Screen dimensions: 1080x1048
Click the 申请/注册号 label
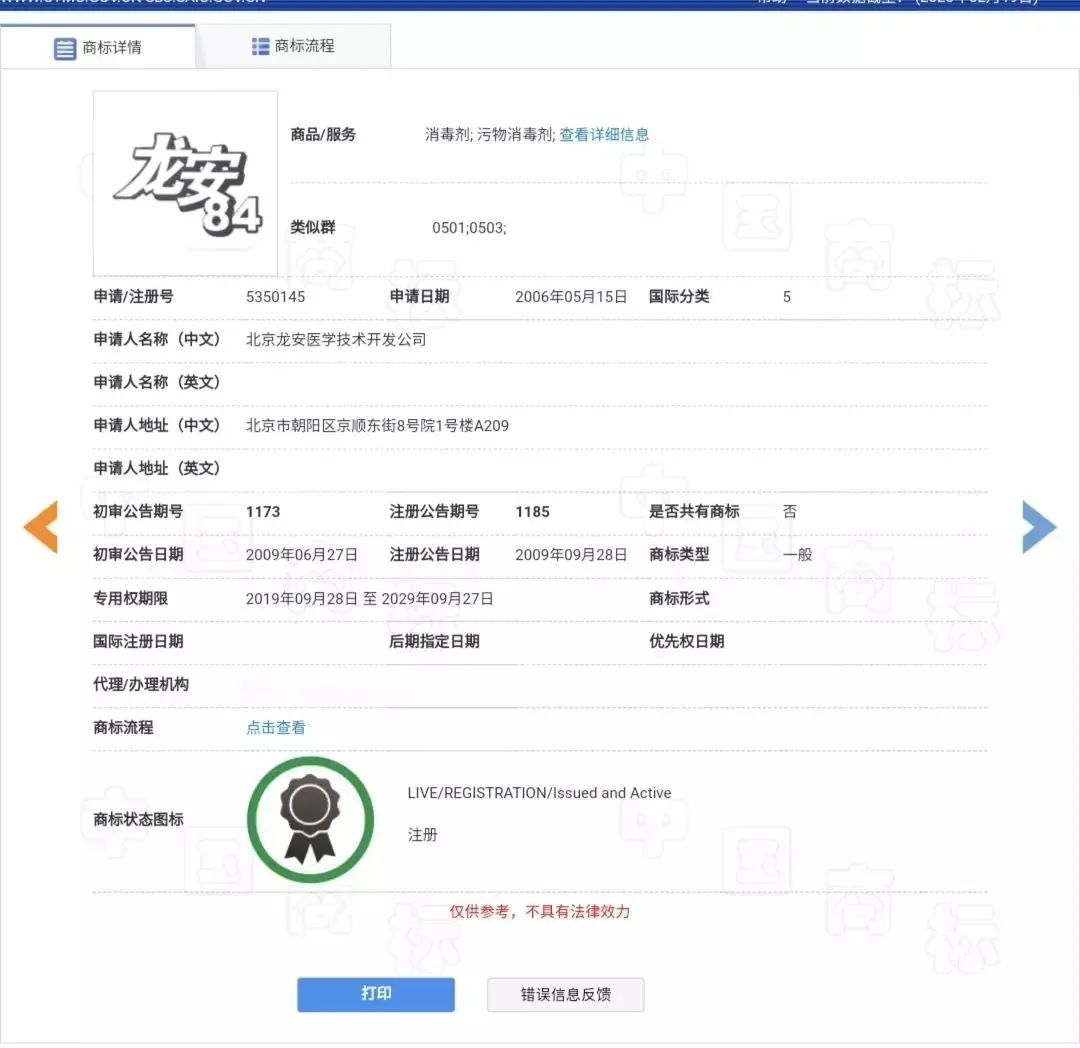click(x=134, y=296)
